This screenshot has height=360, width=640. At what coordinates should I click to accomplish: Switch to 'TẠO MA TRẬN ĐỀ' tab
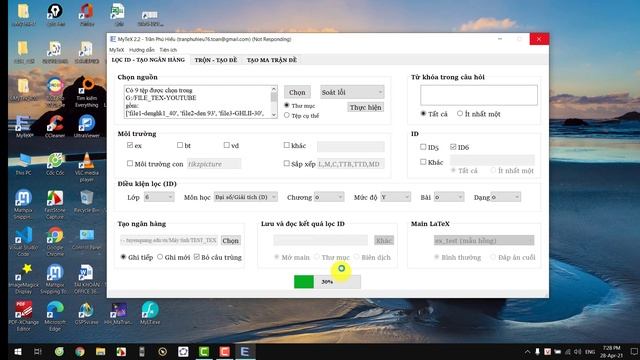[x=272, y=60]
